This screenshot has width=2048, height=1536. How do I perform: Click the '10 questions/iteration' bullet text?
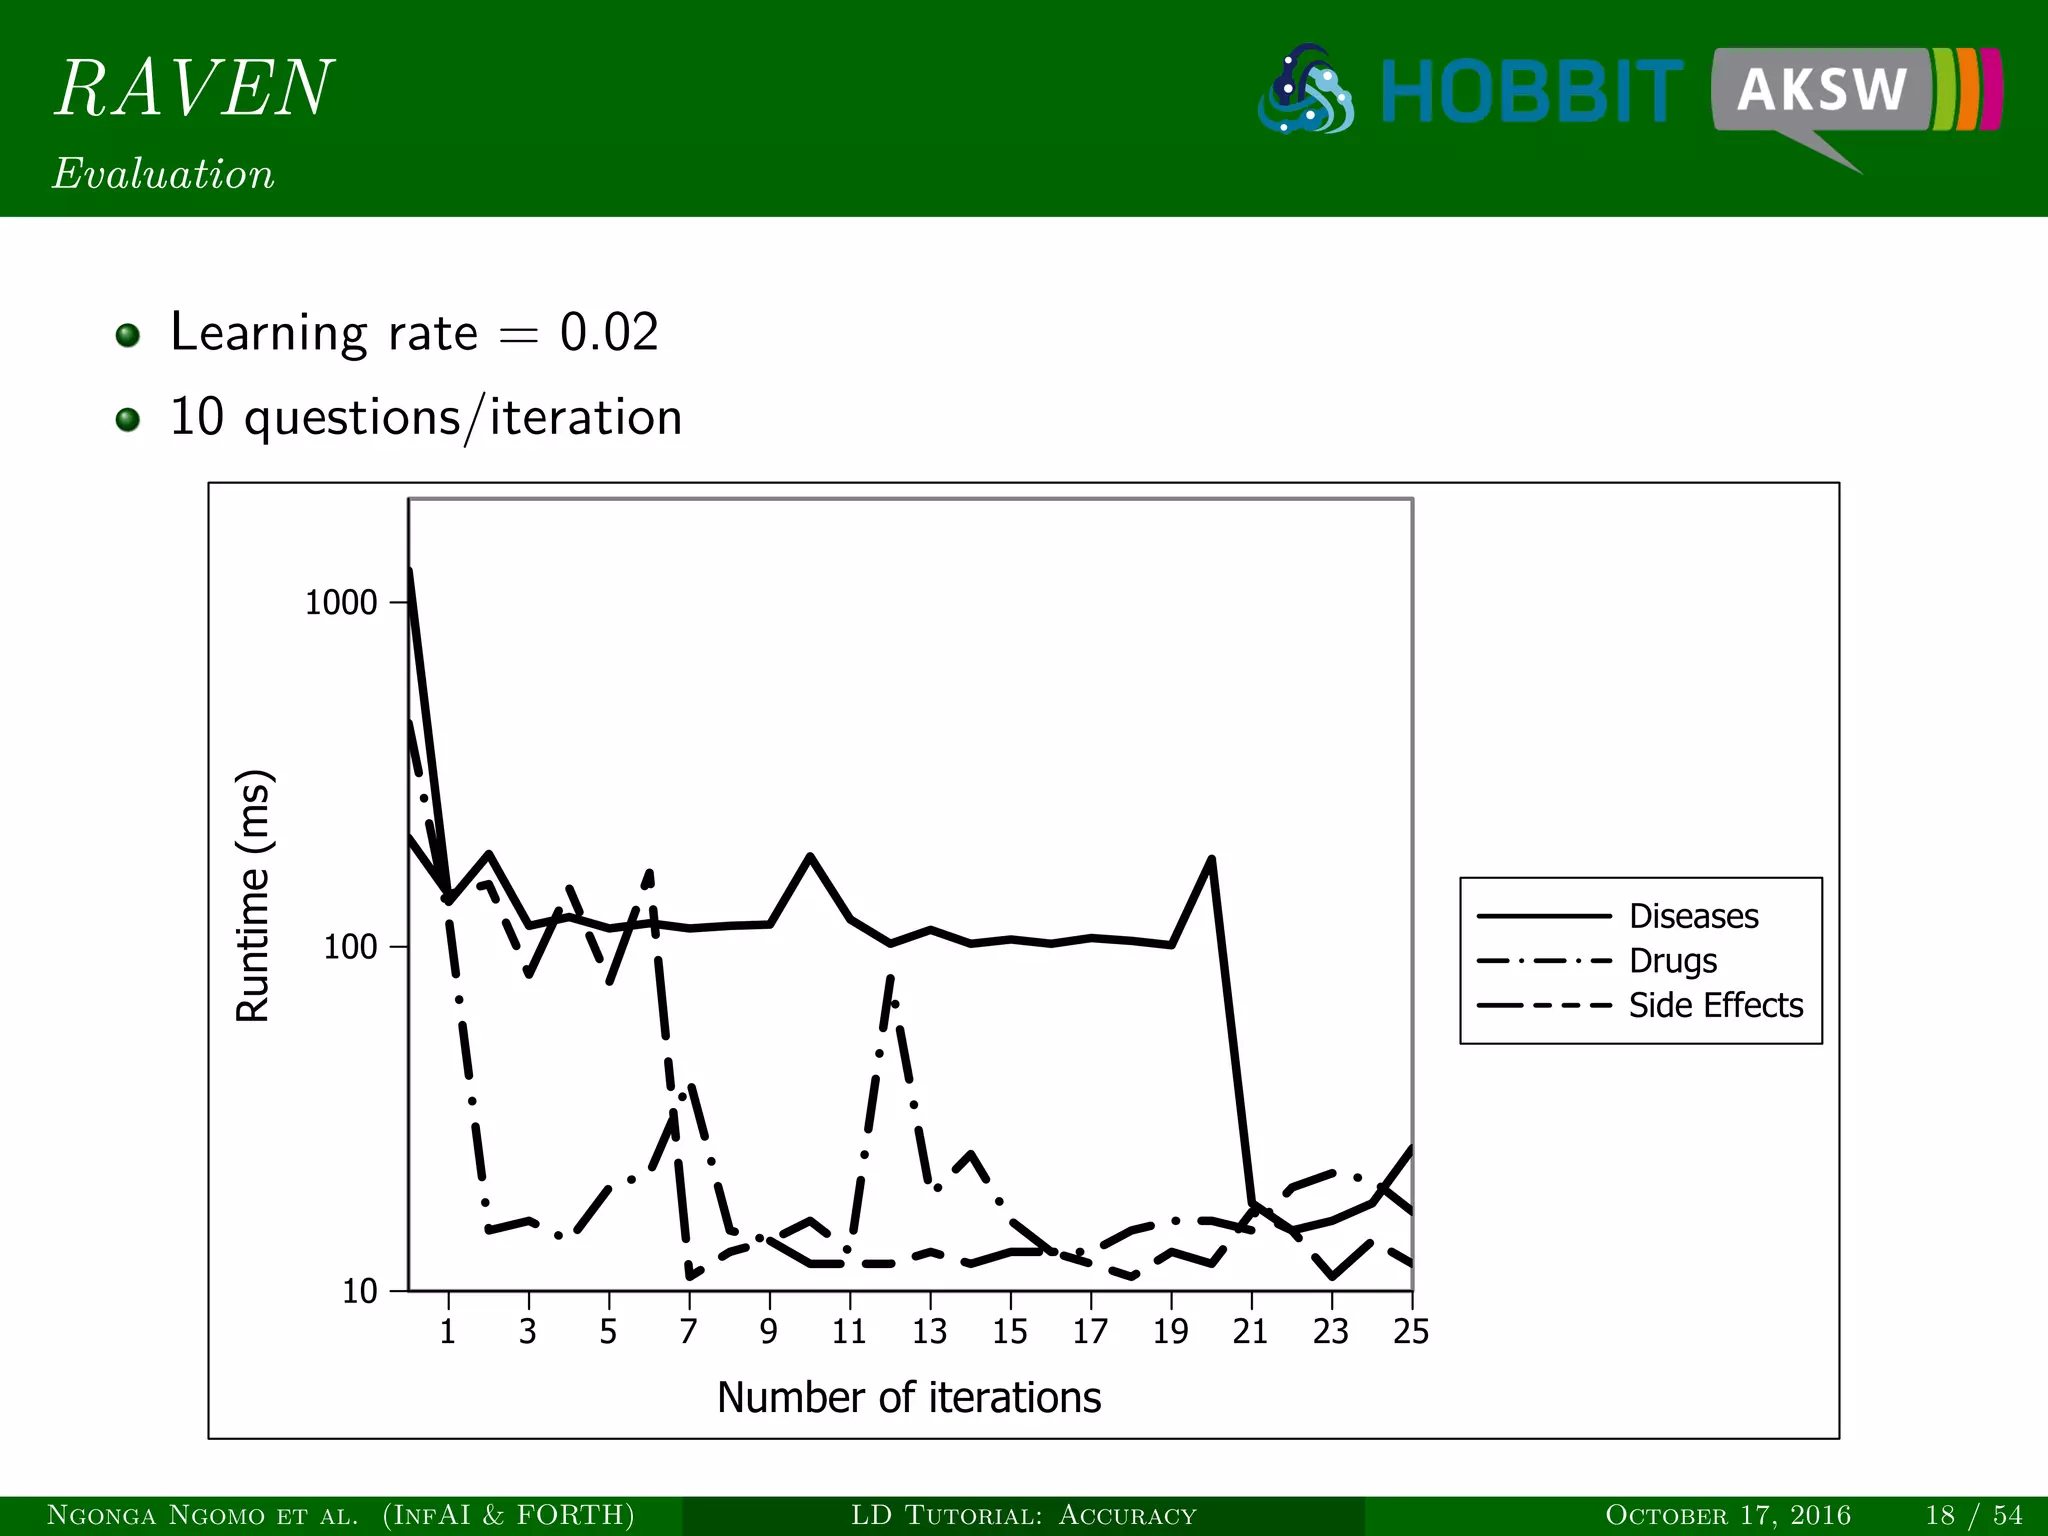(426, 418)
